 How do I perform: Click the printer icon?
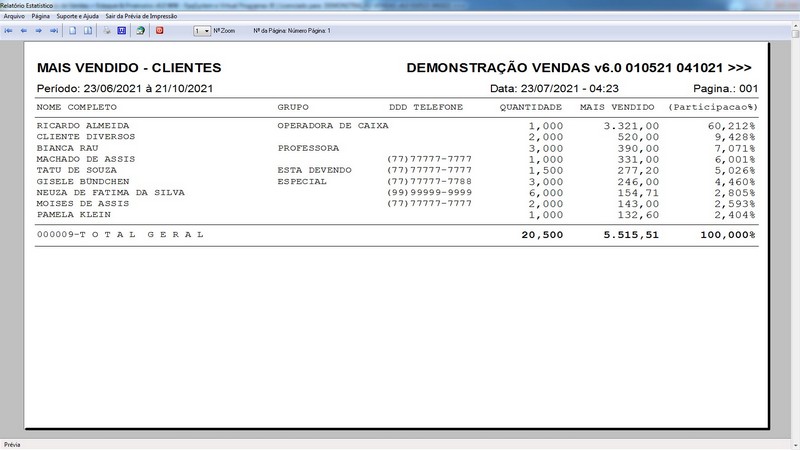[107, 31]
